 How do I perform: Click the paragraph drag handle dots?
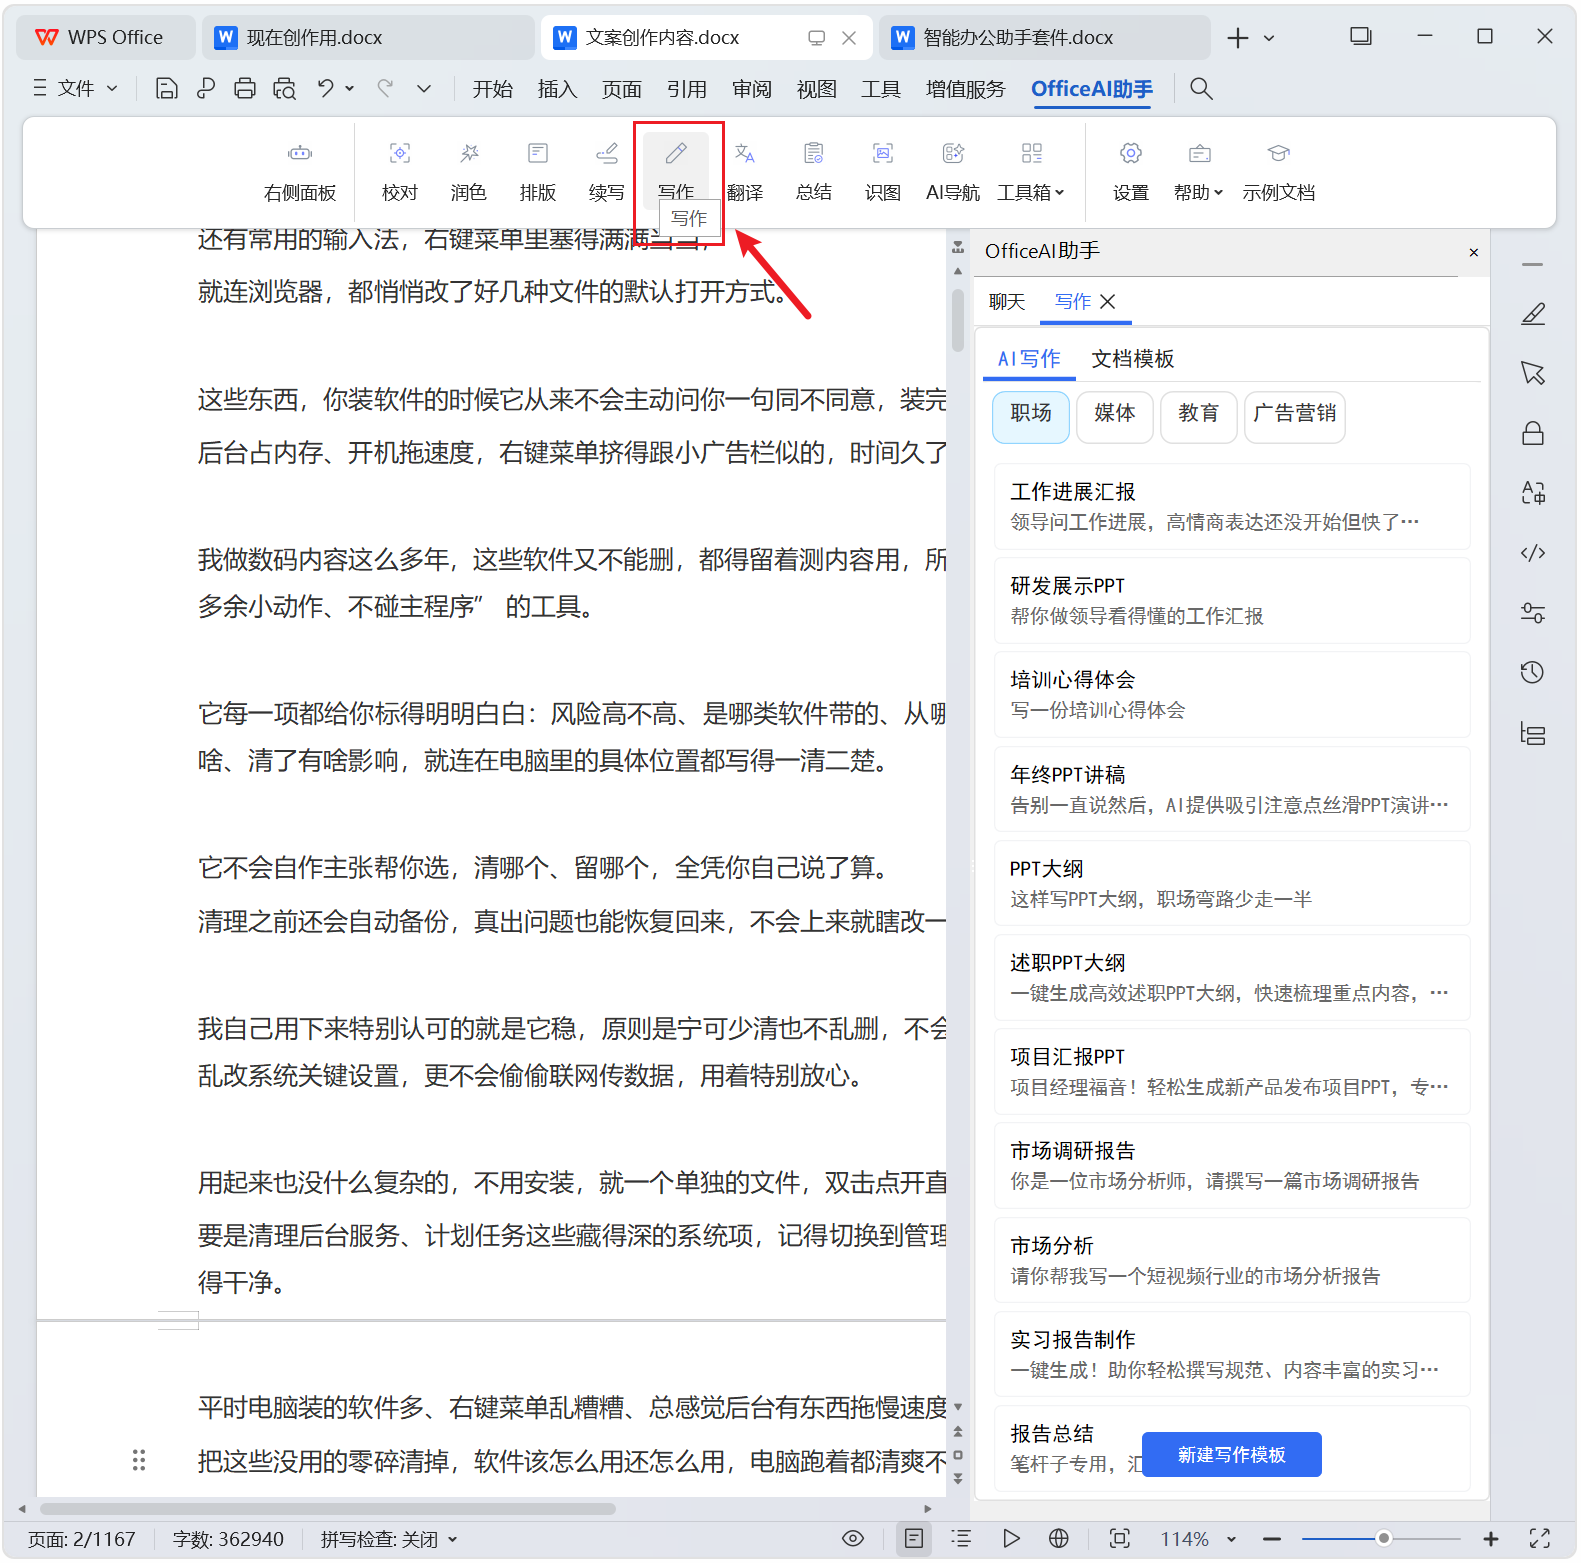tap(139, 1461)
